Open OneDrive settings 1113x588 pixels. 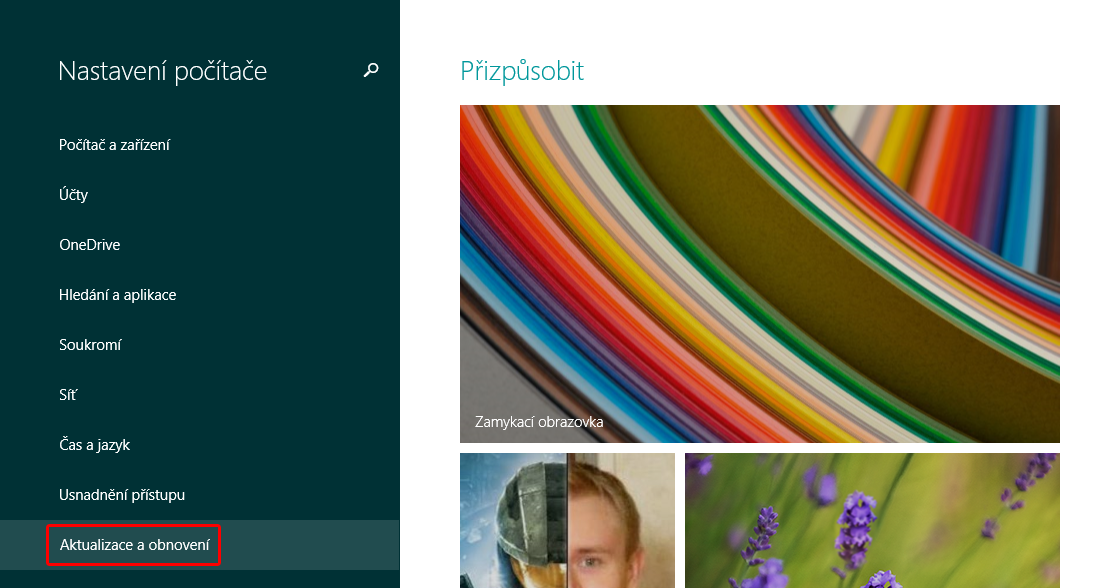coord(89,245)
